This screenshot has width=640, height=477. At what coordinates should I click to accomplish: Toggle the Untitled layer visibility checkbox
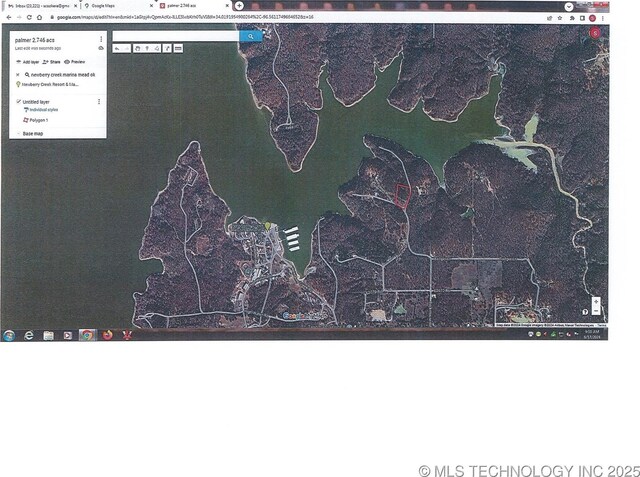[18, 101]
